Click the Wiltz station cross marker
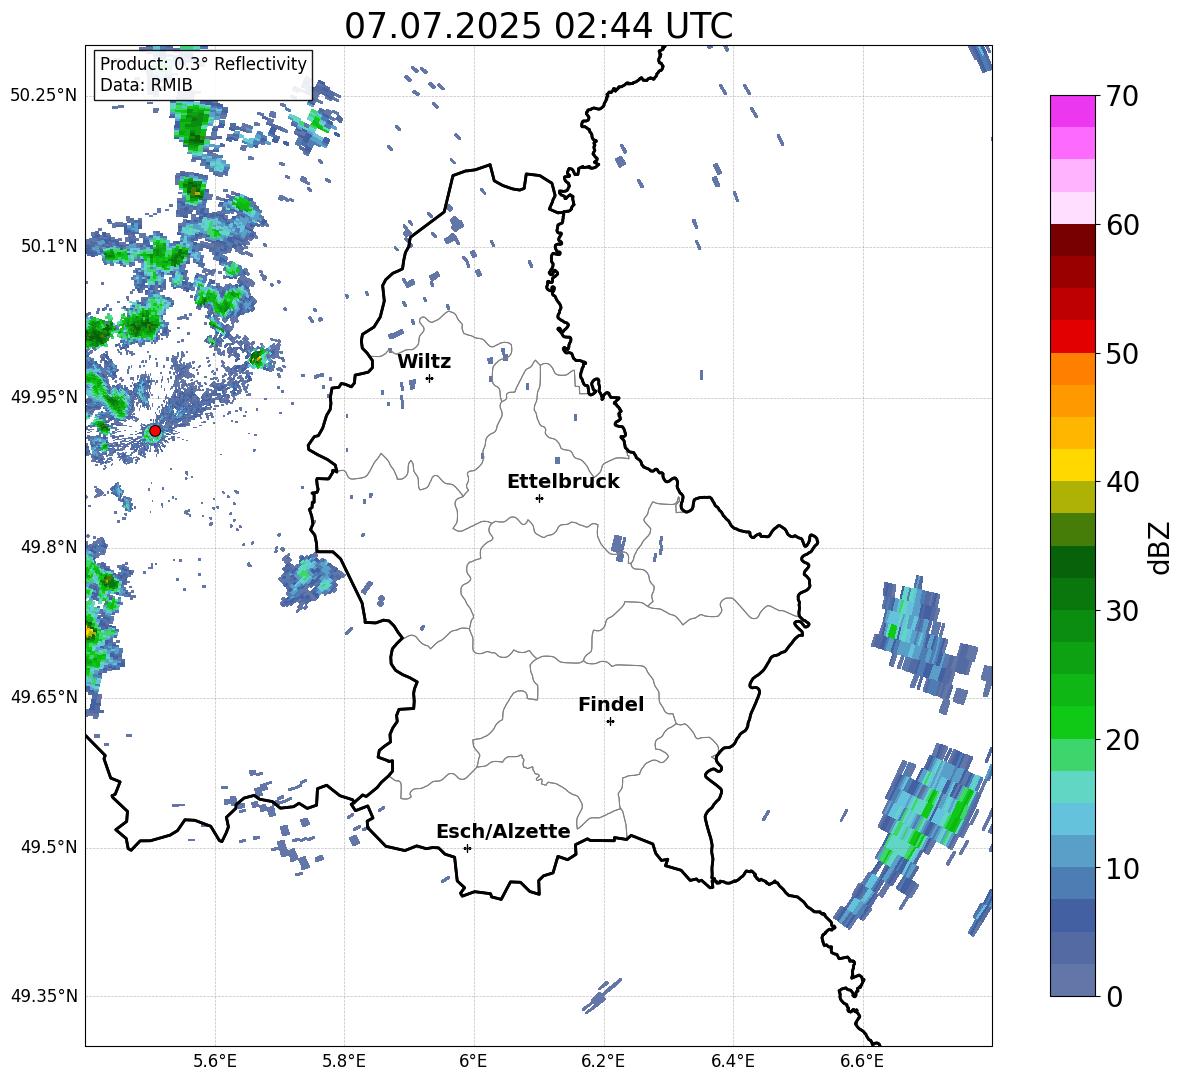The width and height of the screenshot is (1184, 1081). pyautogui.click(x=430, y=378)
